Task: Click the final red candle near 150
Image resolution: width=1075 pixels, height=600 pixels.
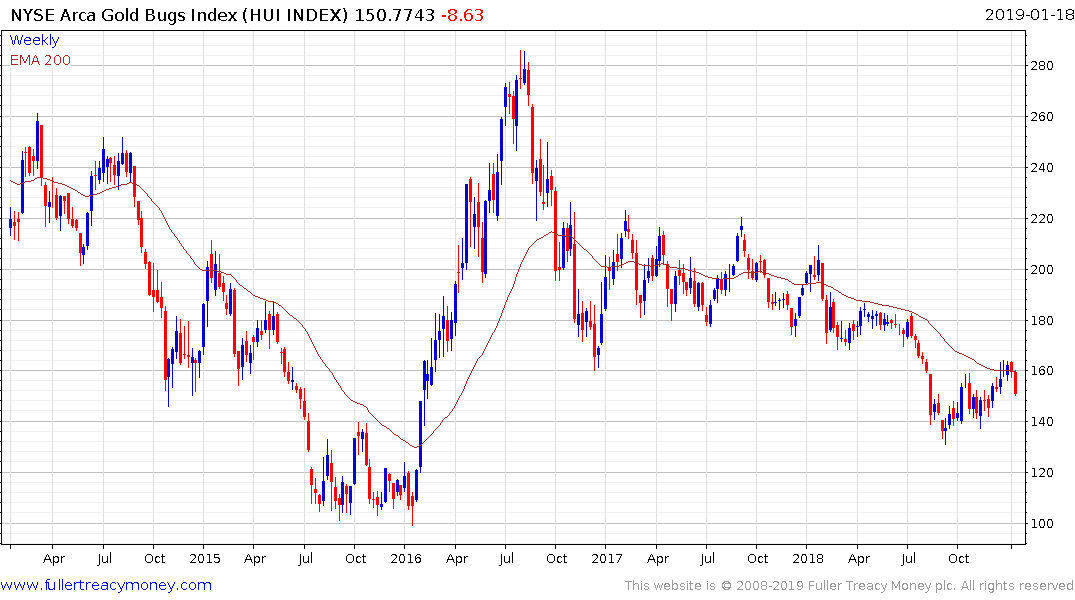Action: 1015,383
